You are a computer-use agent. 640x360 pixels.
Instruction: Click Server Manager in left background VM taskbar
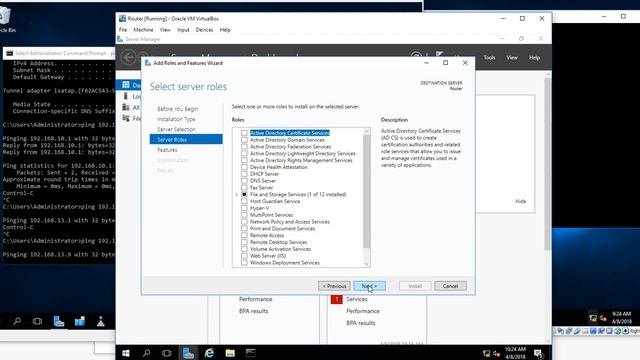58,321
